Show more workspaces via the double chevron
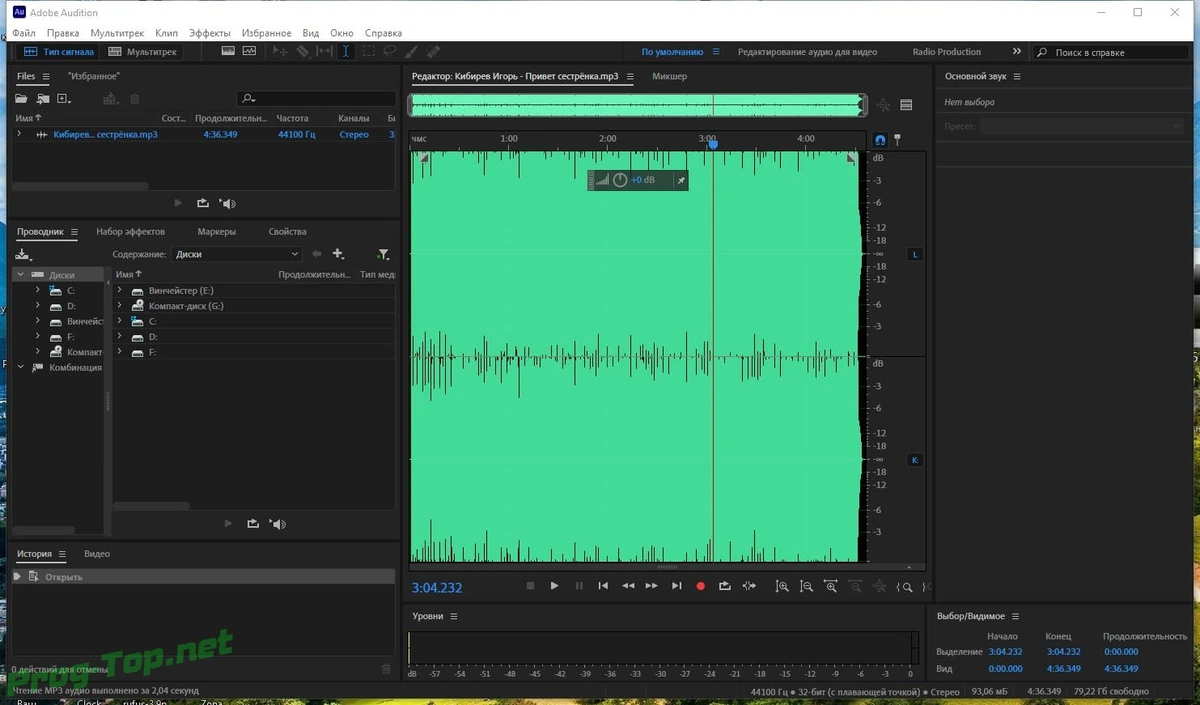This screenshot has height=705, width=1200. click(x=1017, y=51)
